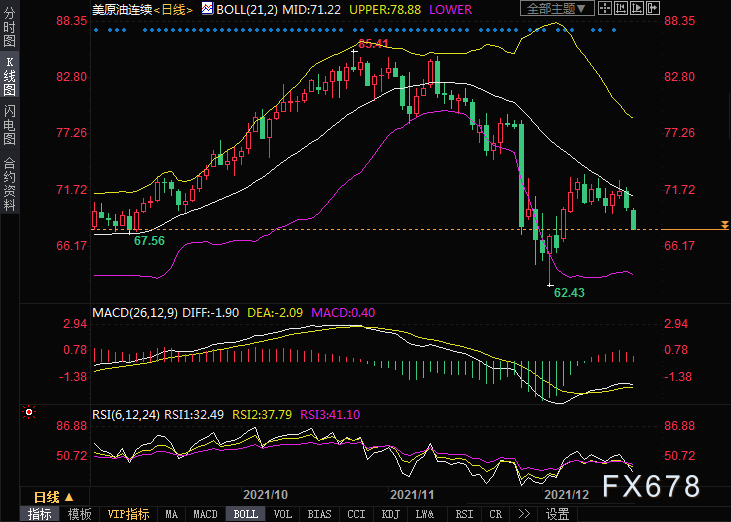This screenshot has height=522, width=731.
Task: Click the orange price marker arrow at right edge
Action: pyautogui.click(x=724, y=225)
